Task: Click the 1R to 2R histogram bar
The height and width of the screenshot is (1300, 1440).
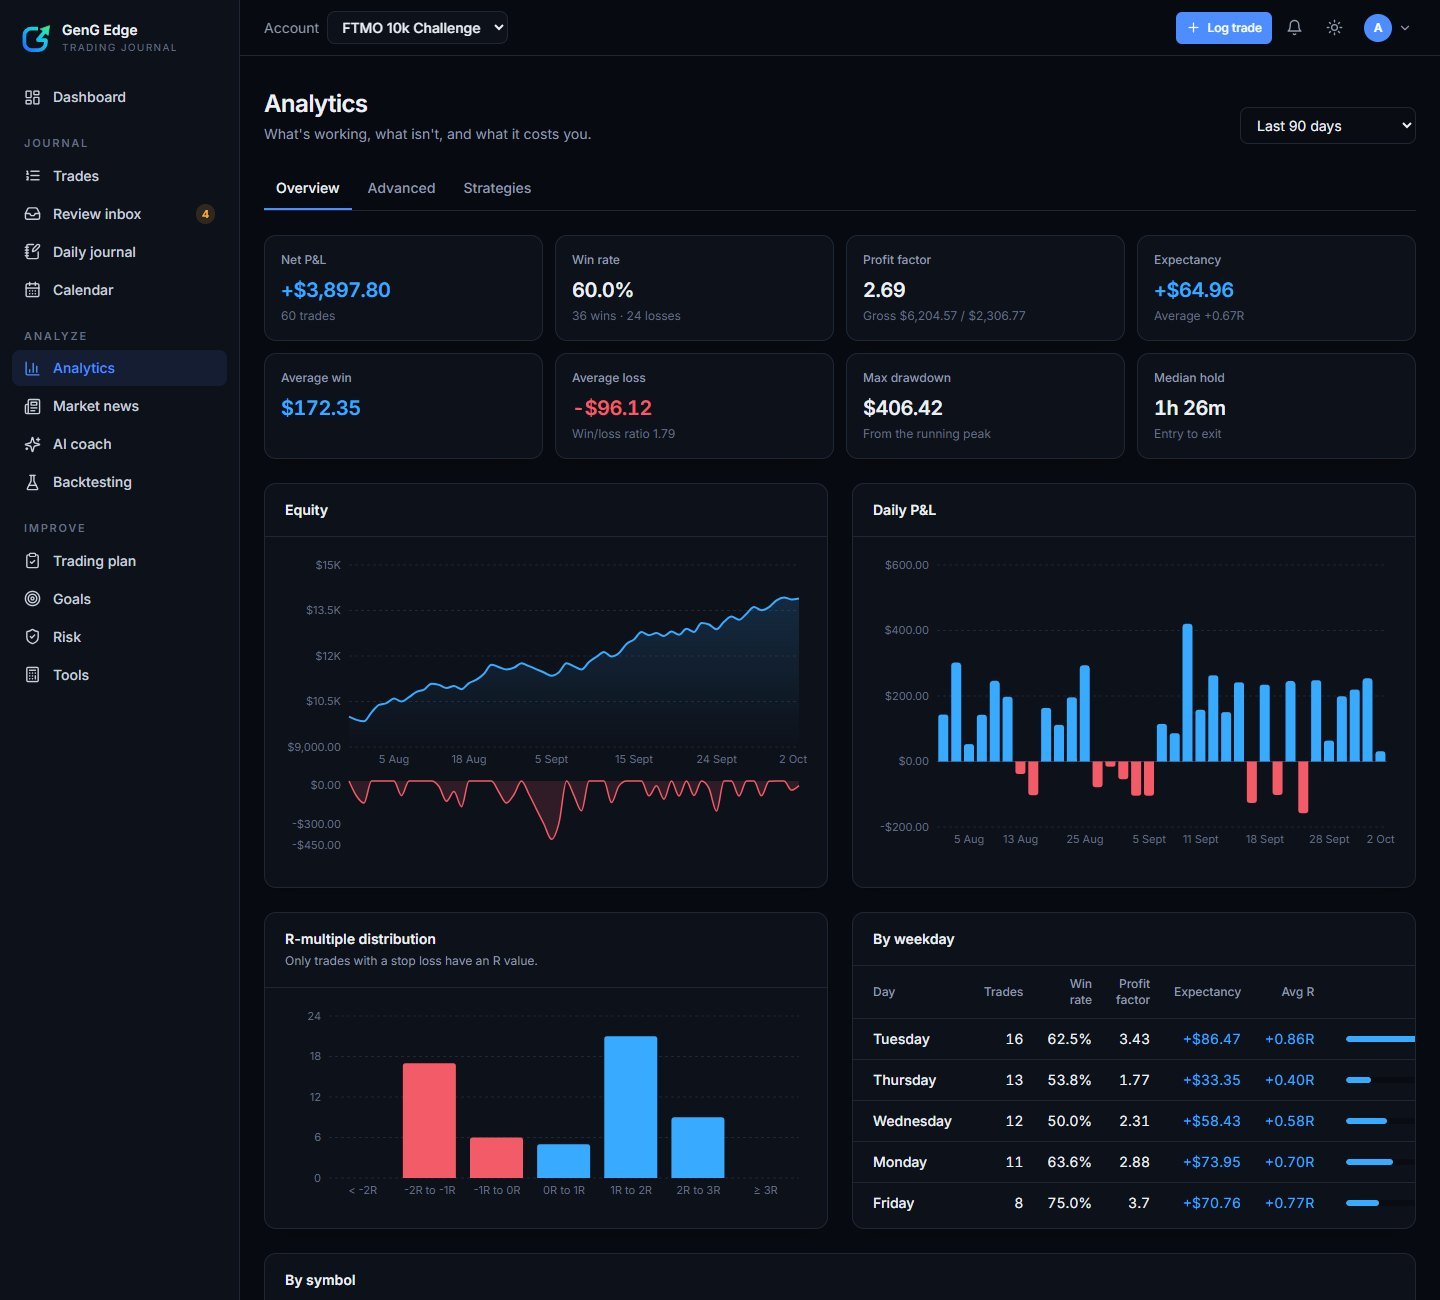Action: coord(630,1107)
